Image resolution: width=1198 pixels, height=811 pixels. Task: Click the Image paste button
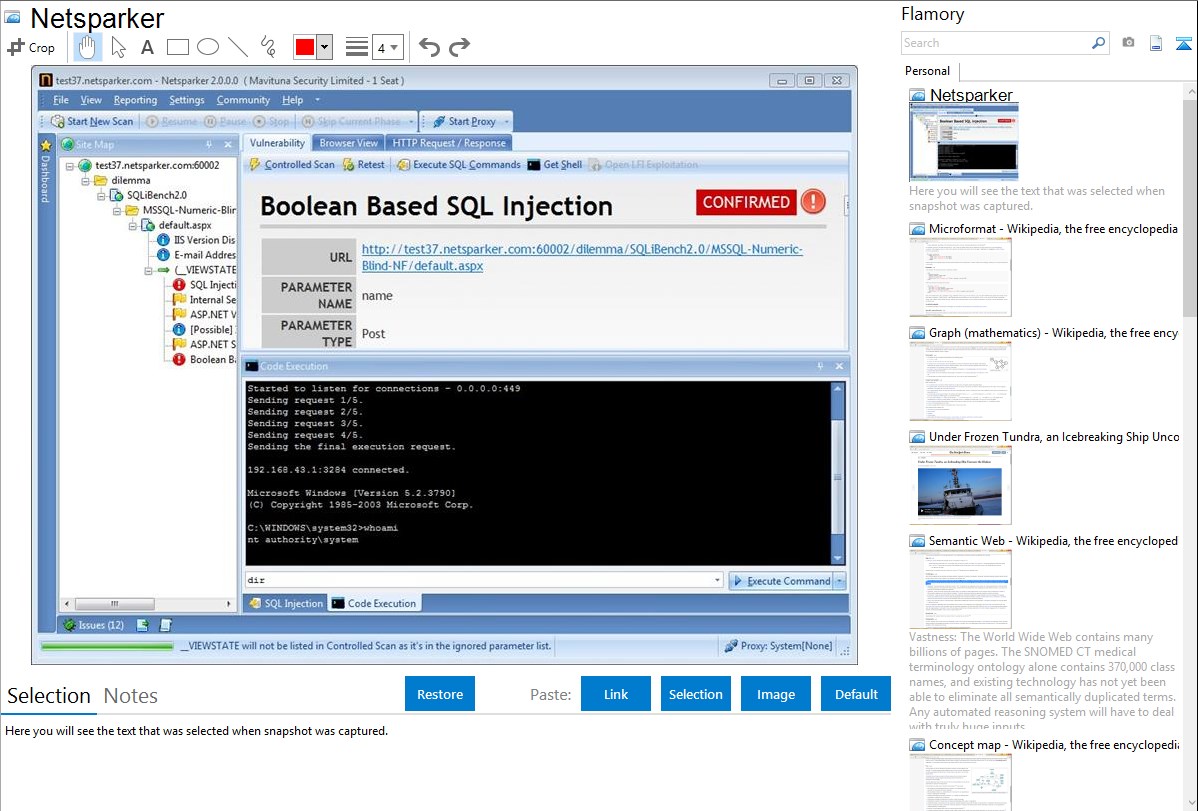pyautogui.click(x=776, y=694)
